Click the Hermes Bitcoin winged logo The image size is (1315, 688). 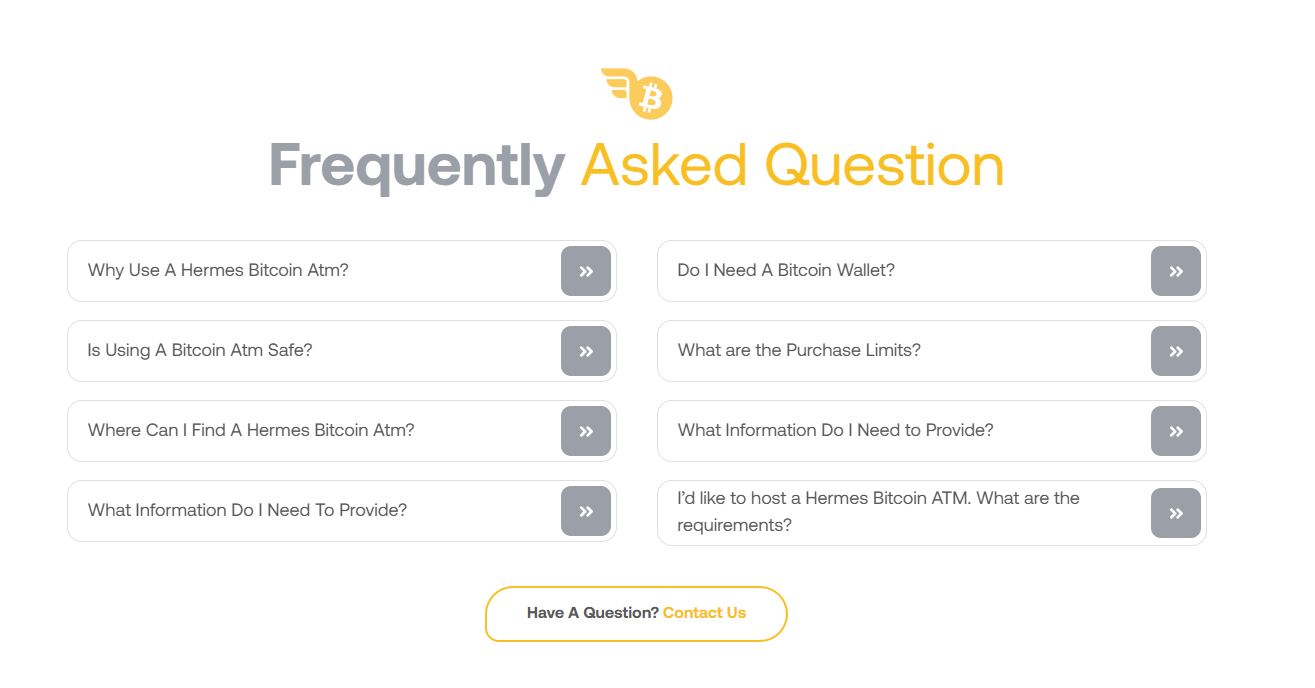[x=637, y=93]
